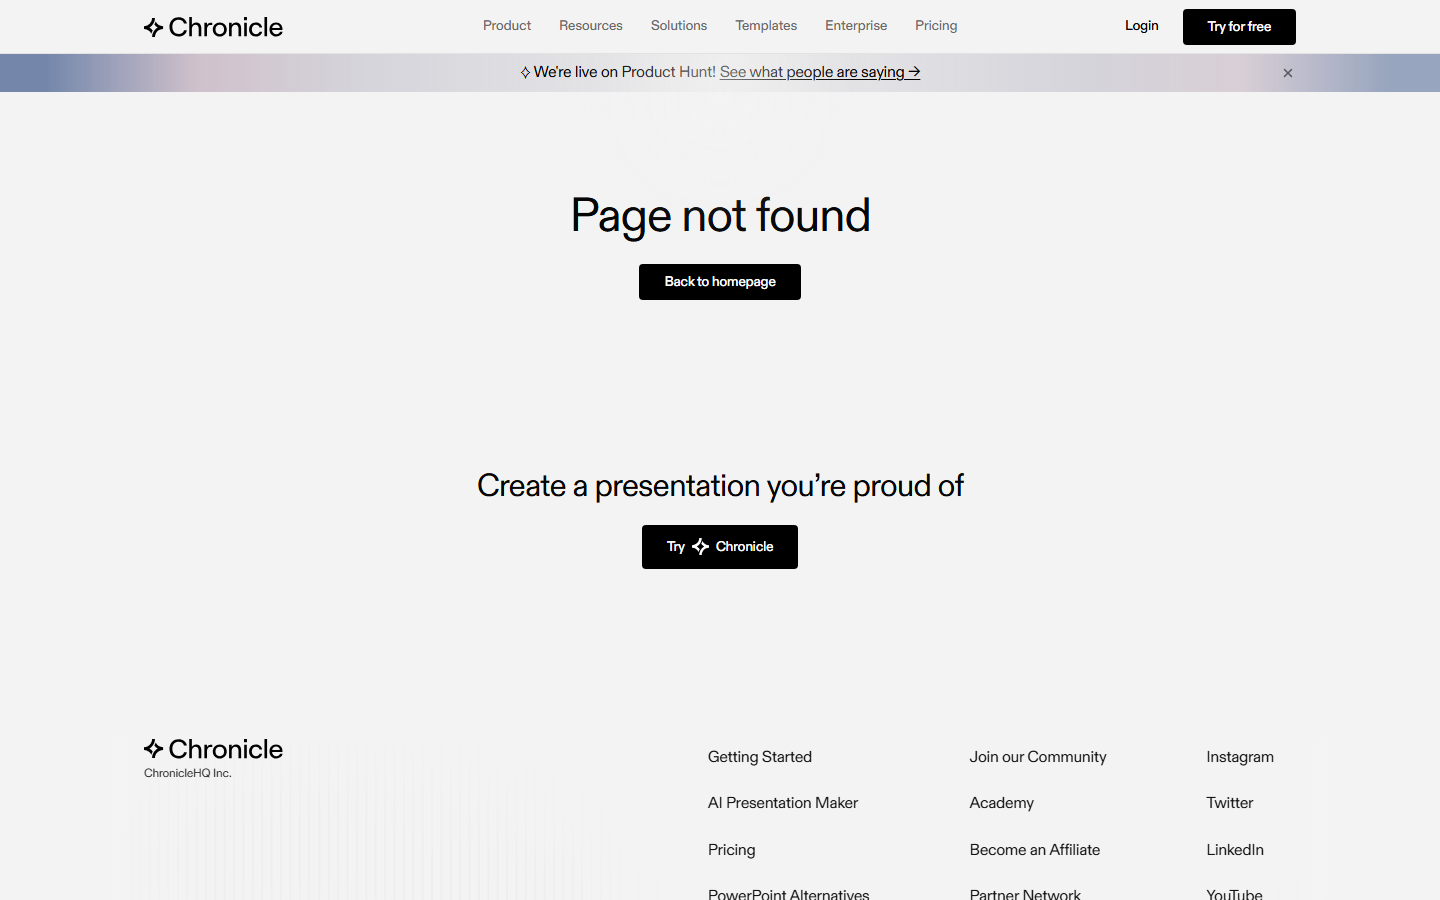
Task: Dismiss the Product Hunt announcement banner
Action: (1288, 72)
